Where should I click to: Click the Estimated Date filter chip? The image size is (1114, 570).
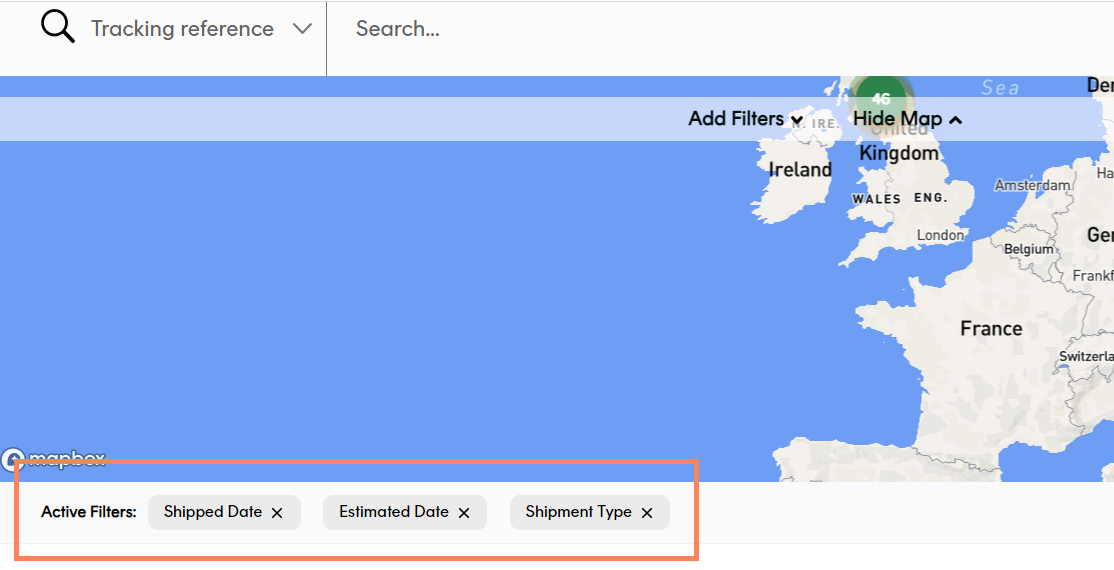(393, 512)
